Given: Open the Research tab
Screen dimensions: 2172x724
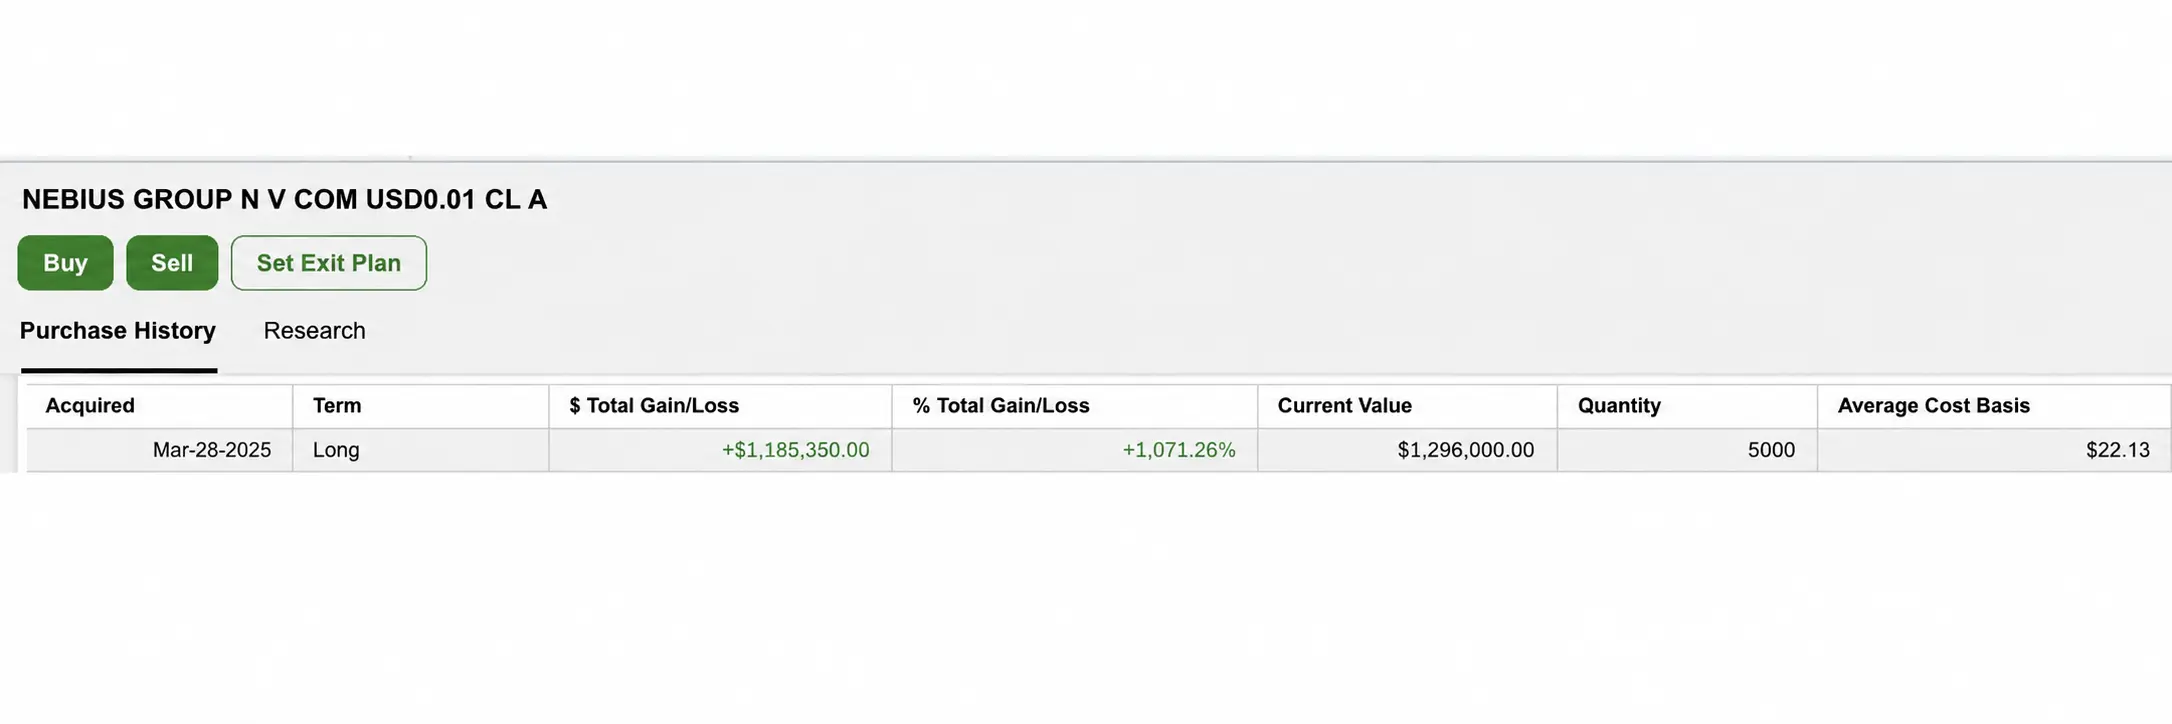Looking at the screenshot, I should [314, 331].
